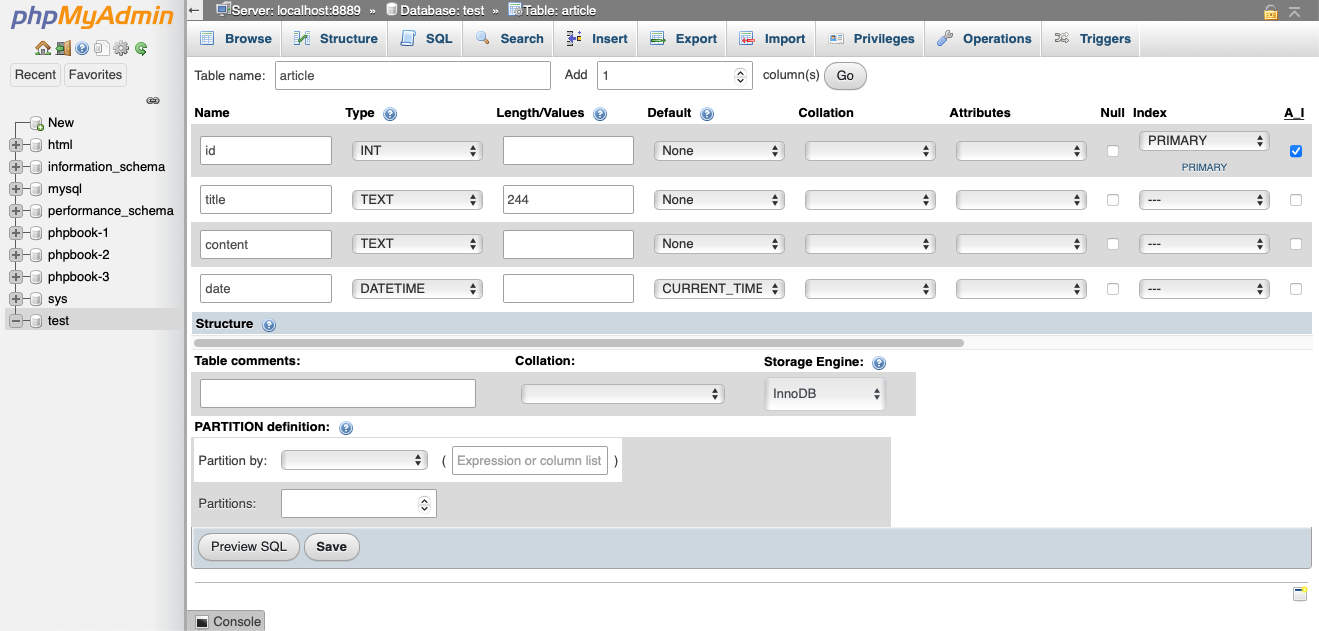Open table-level Collation dropdown
Viewport: 1319px width, 631px height.
click(x=622, y=394)
